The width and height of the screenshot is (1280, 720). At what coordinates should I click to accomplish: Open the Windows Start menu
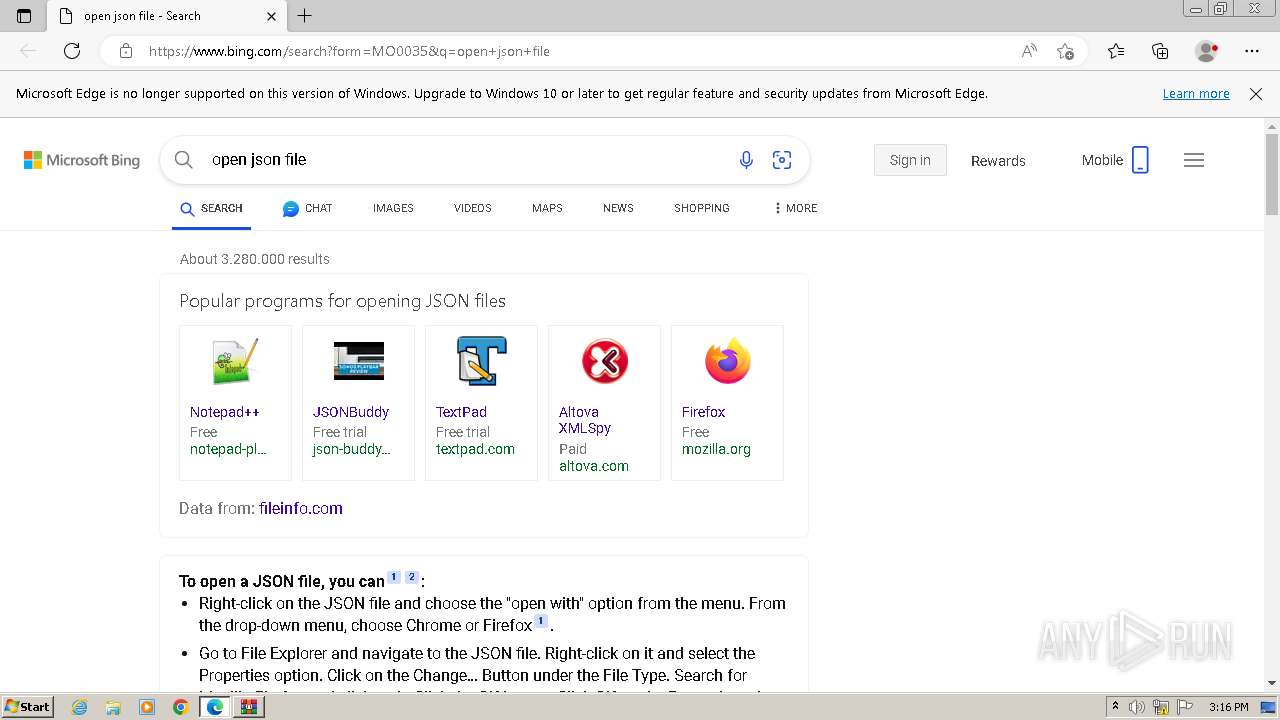27,707
